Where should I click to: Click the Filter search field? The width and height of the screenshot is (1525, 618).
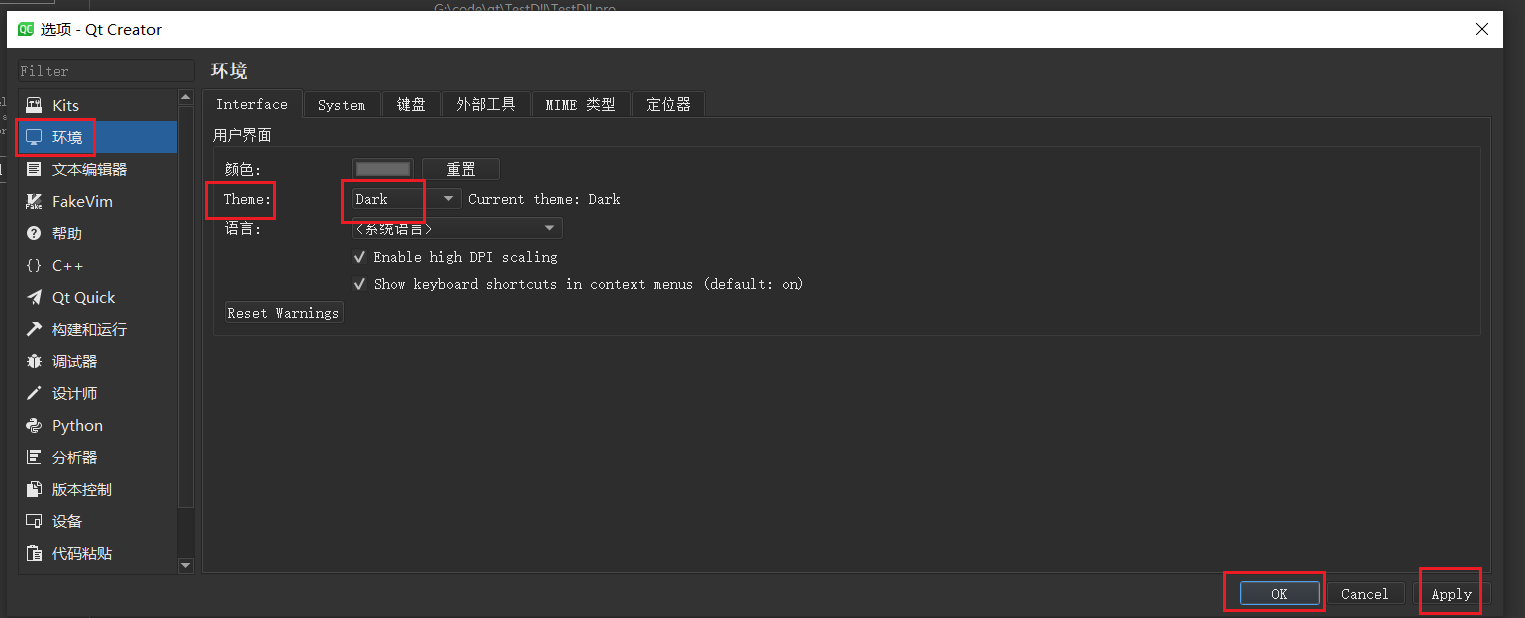tap(106, 71)
